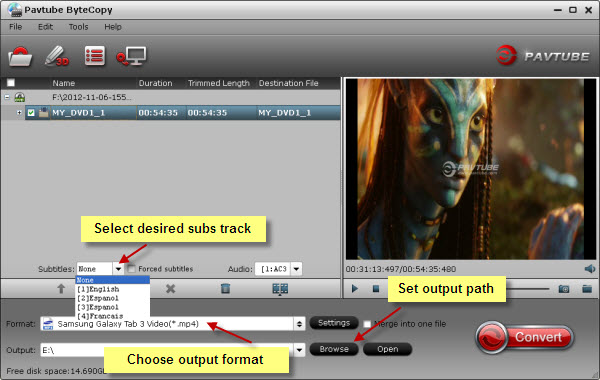Open the search monitor toolbar icon

(x=132, y=56)
